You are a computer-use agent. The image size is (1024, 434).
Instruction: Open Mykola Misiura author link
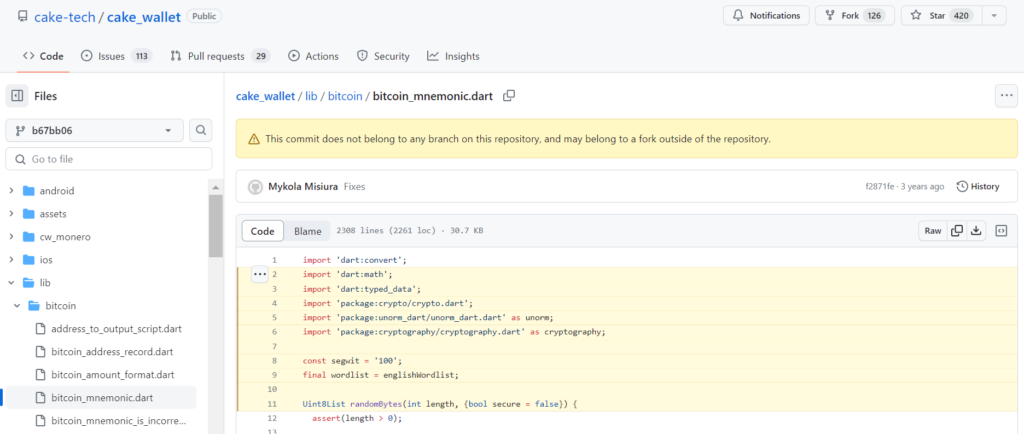pyautogui.click(x=303, y=187)
